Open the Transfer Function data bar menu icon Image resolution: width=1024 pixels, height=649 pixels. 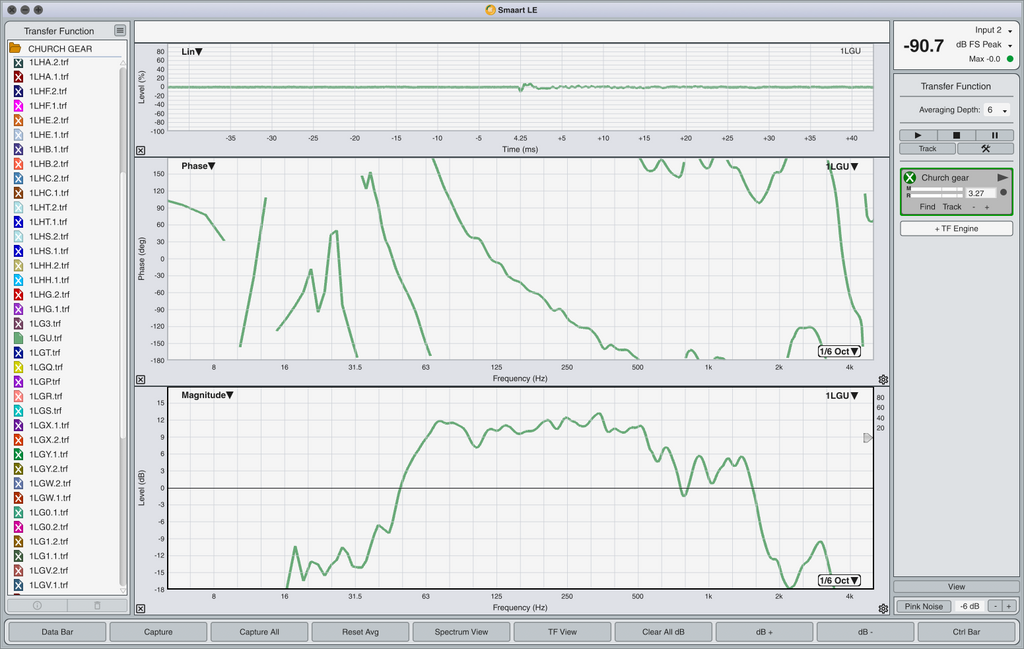coord(120,31)
